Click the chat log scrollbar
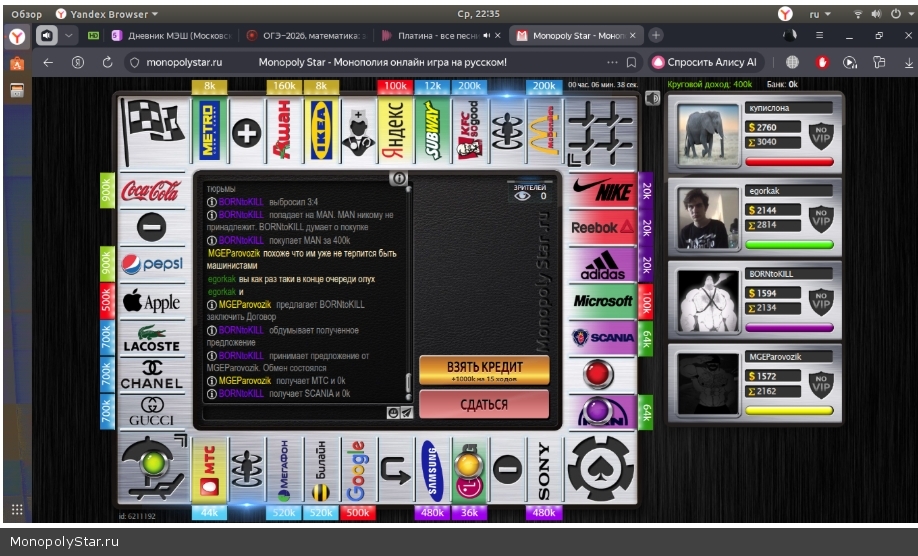Screen dimensions: 918x556 pos(407,385)
